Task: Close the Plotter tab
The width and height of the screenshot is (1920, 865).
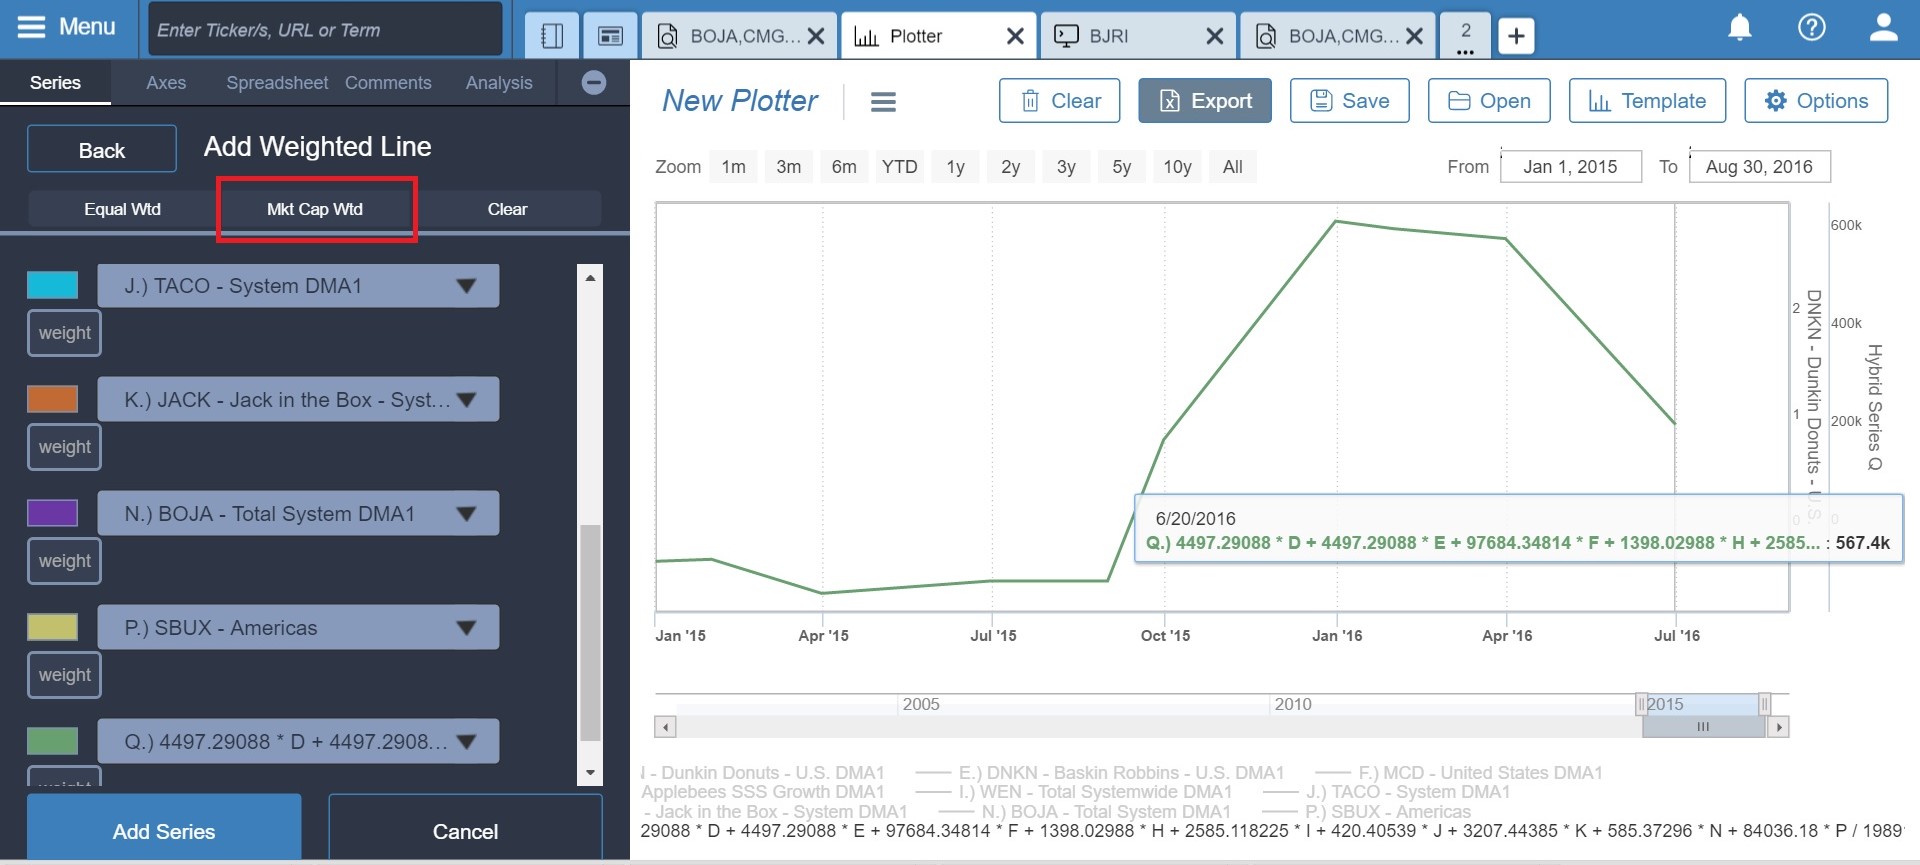Action: 1015,37
